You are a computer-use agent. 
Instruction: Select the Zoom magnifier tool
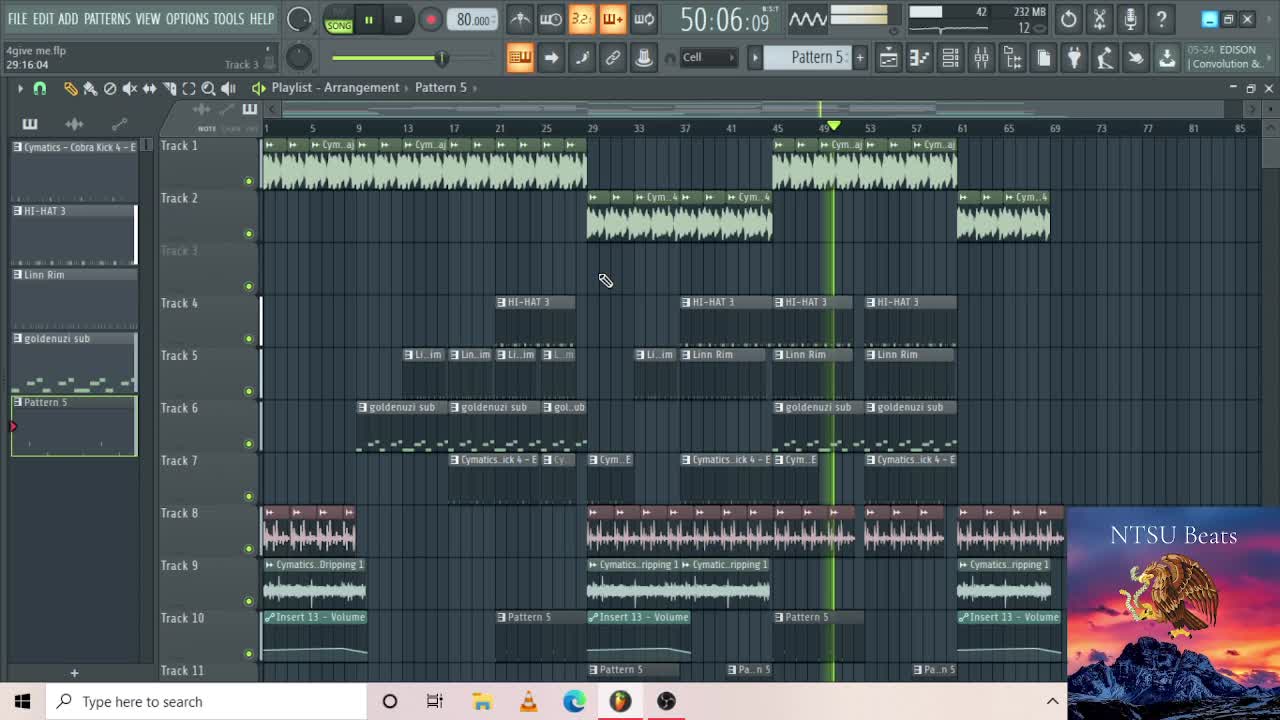pyautogui.click(x=208, y=88)
